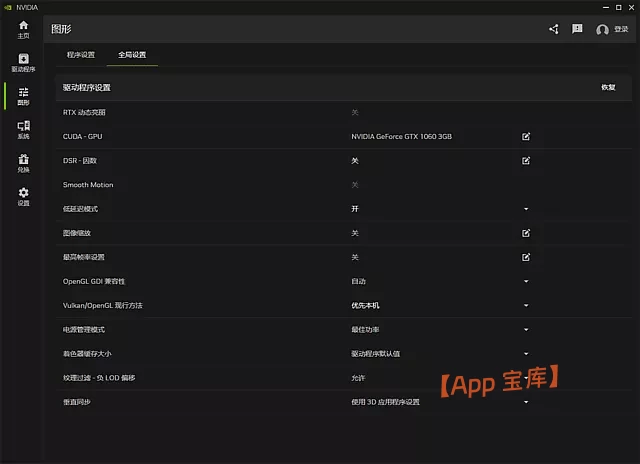
Task: Click the 开 value for 低延迟模式
Action: point(355,209)
